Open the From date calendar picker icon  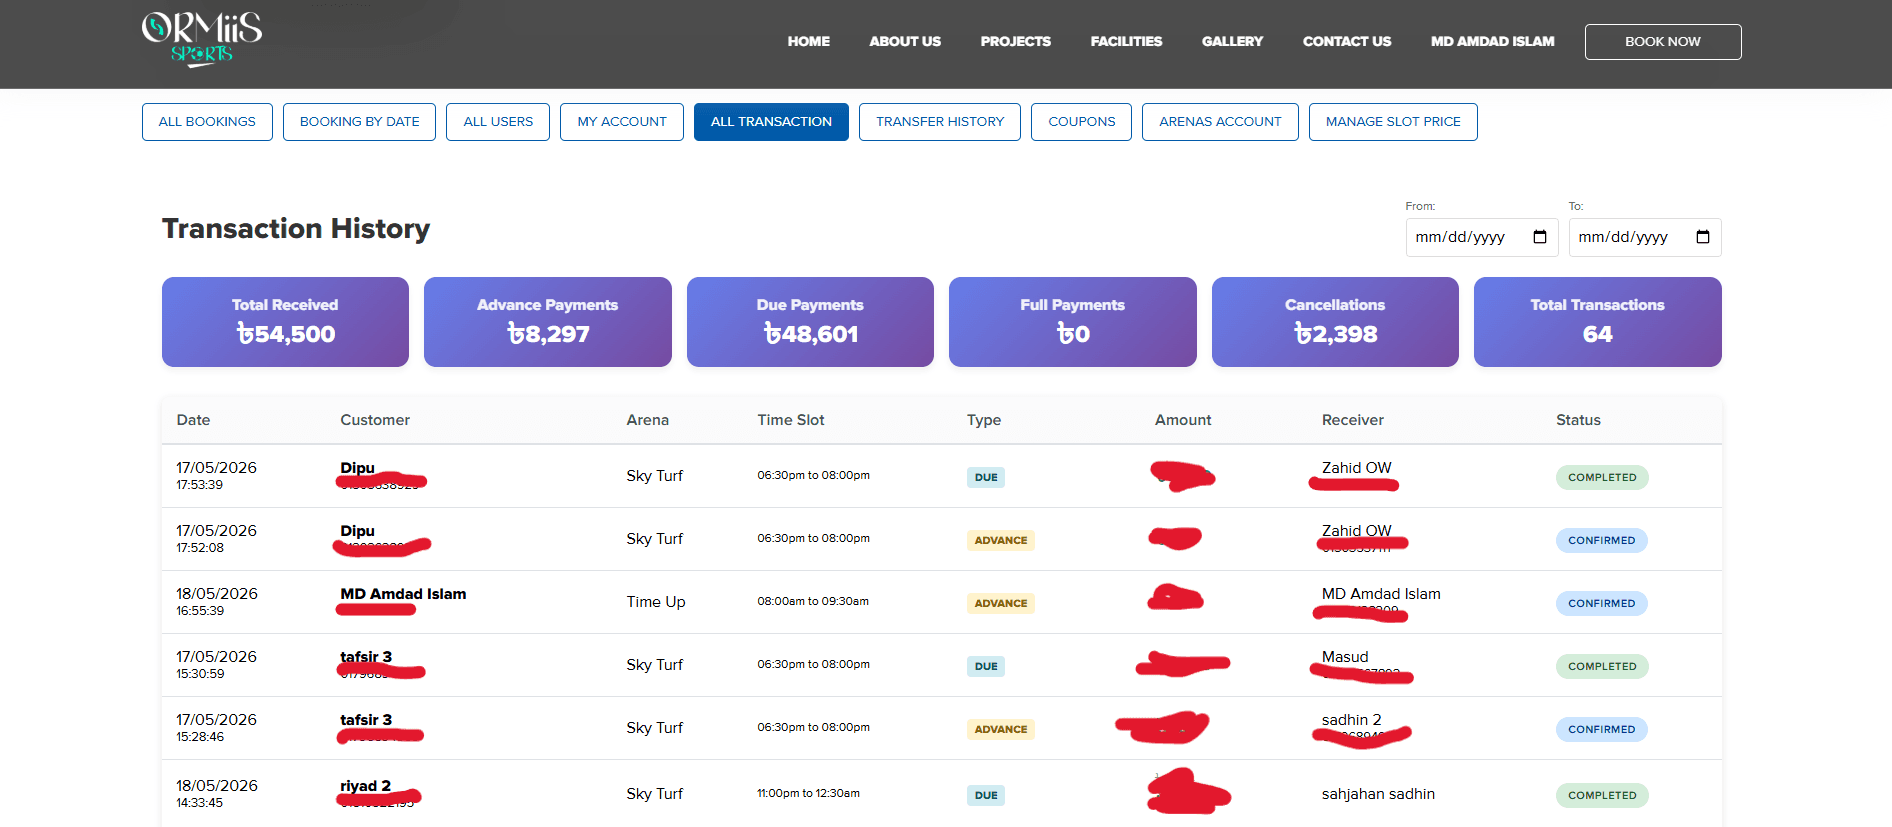(x=1540, y=237)
